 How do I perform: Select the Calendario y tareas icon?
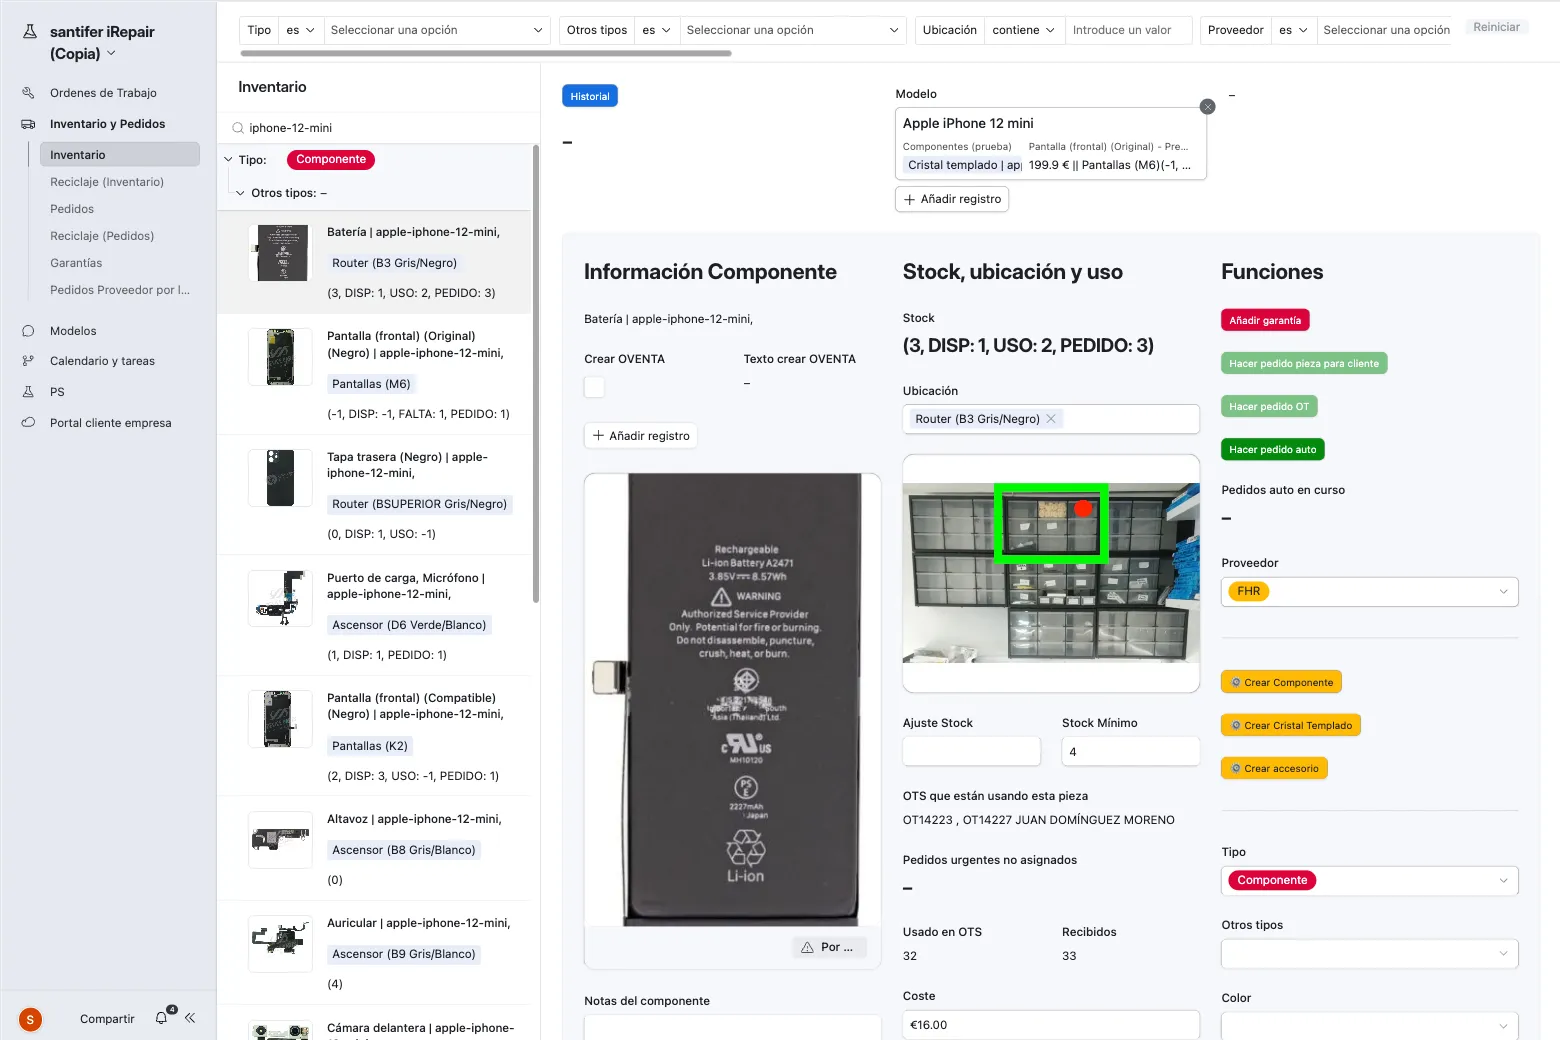pyautogui.click(x=27, y=360)
